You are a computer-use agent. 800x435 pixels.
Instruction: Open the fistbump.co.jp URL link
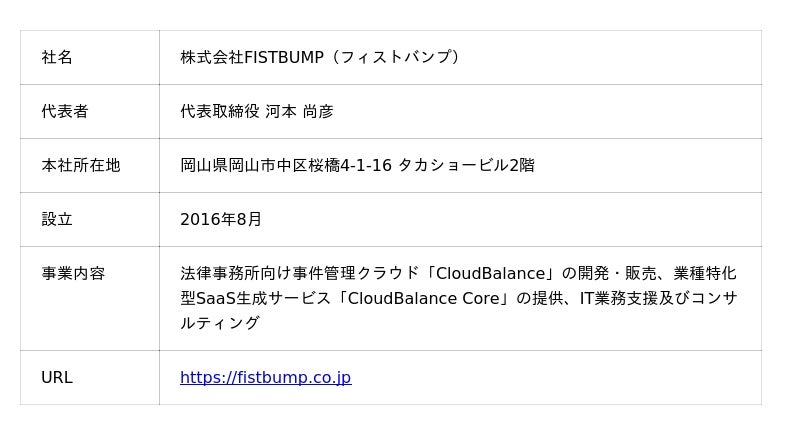(265, 378)
